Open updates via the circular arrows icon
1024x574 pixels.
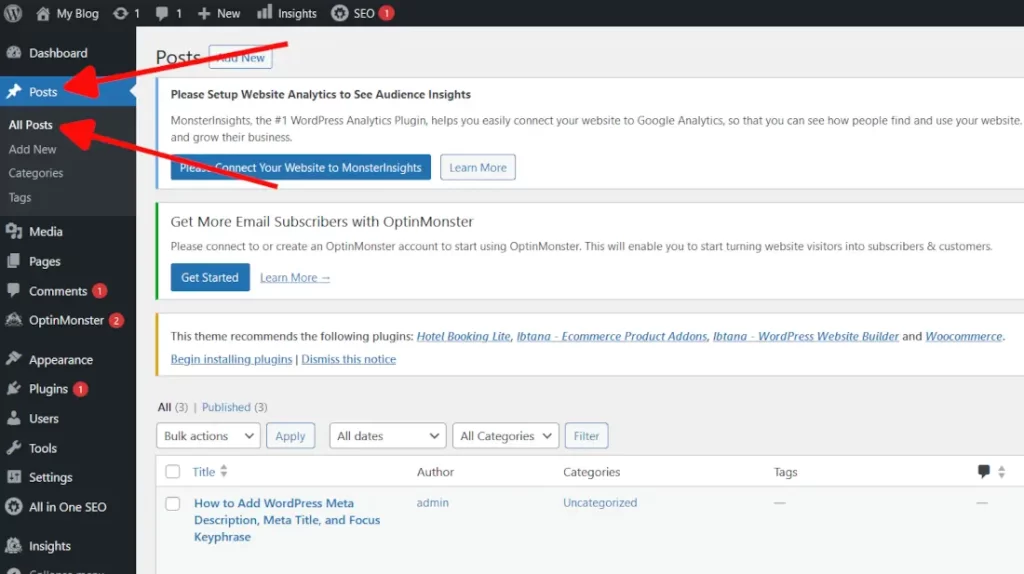(120, 13)
